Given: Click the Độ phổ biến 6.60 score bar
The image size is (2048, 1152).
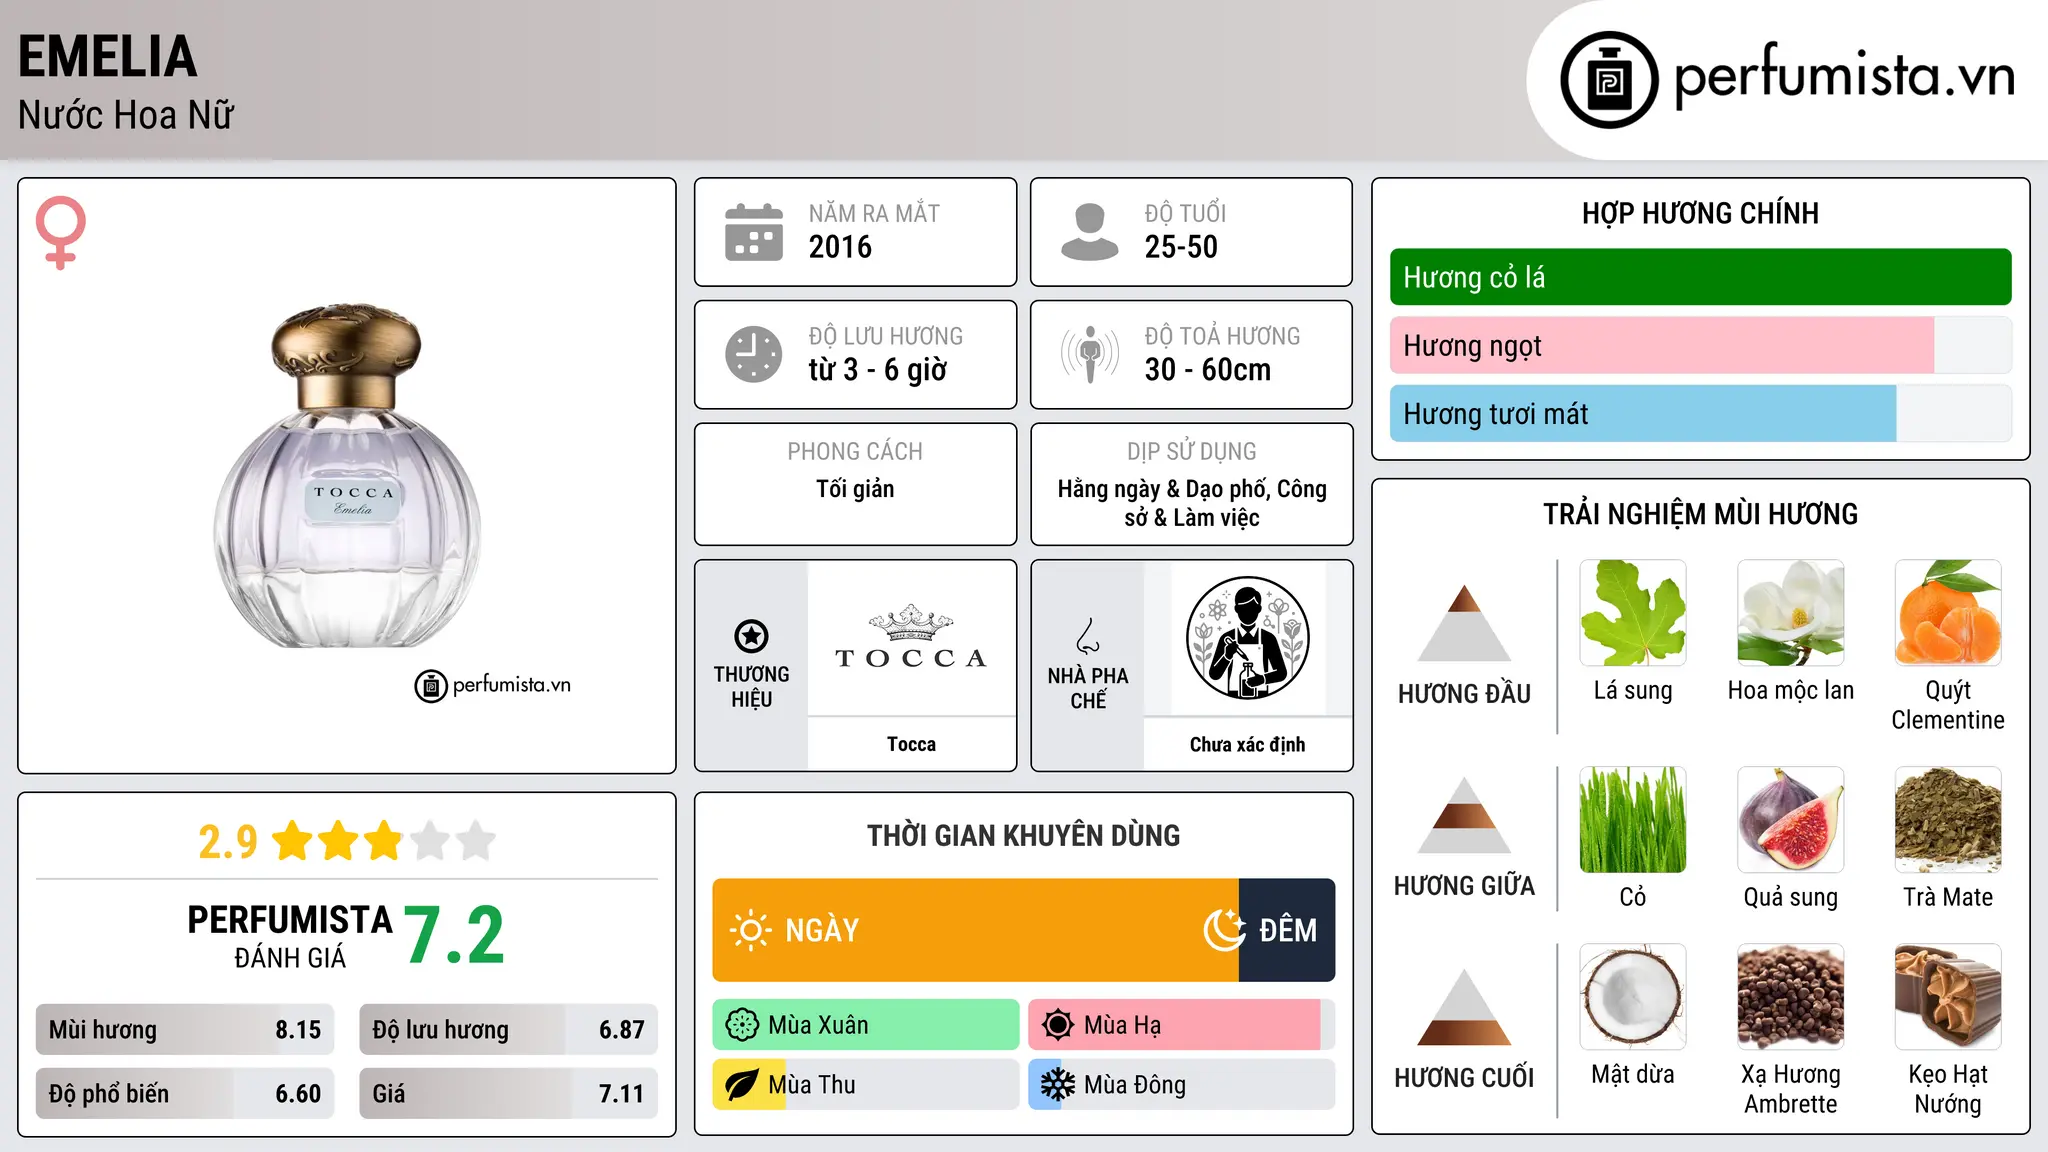Looking at the screenshot, I should click(x=185, y=1093).
